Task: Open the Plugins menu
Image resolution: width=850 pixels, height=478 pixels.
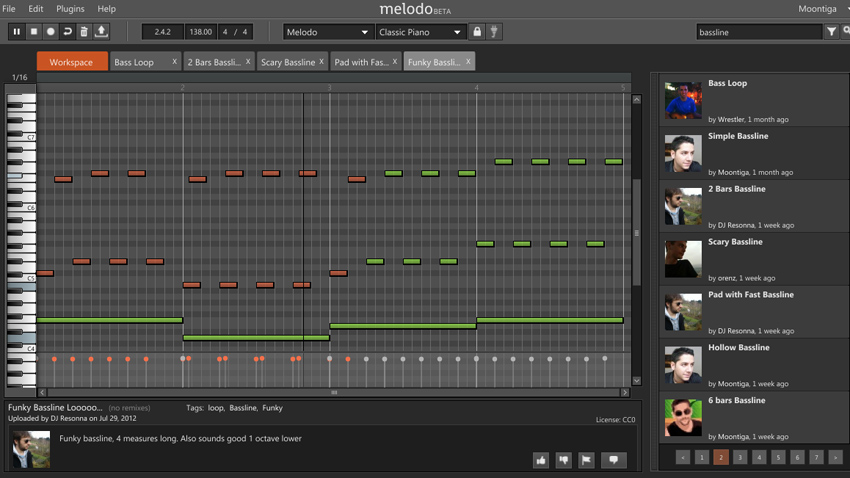Action: coord(70,9)
